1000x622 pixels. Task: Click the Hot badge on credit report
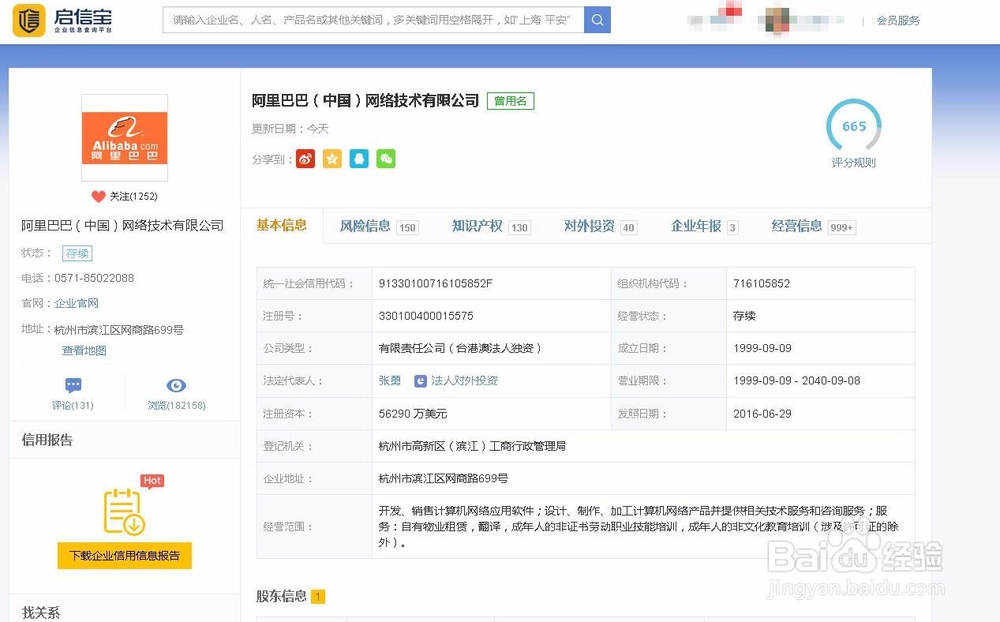[x=152, y=480]
